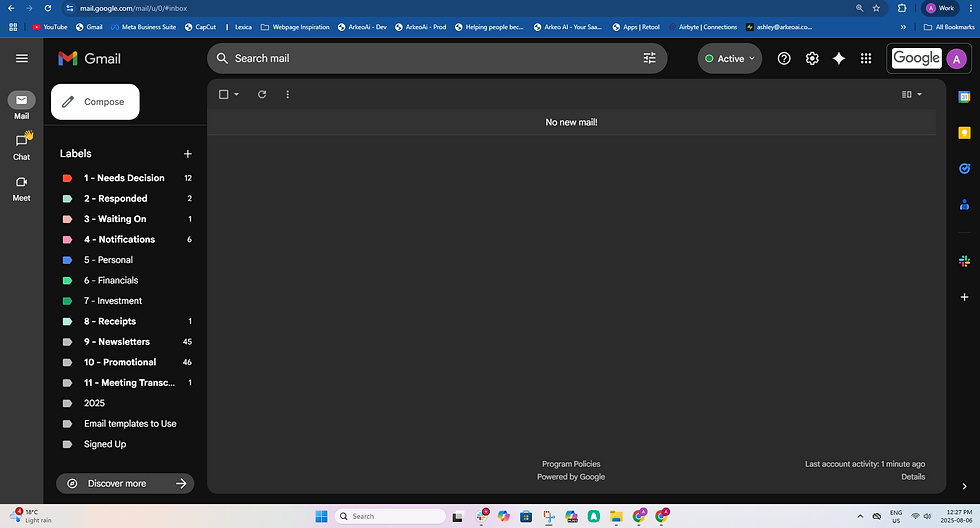Show more bookmarks chevron
This screenshot has height=528, width=980.
pyautogui.click(x=903, y=27)
